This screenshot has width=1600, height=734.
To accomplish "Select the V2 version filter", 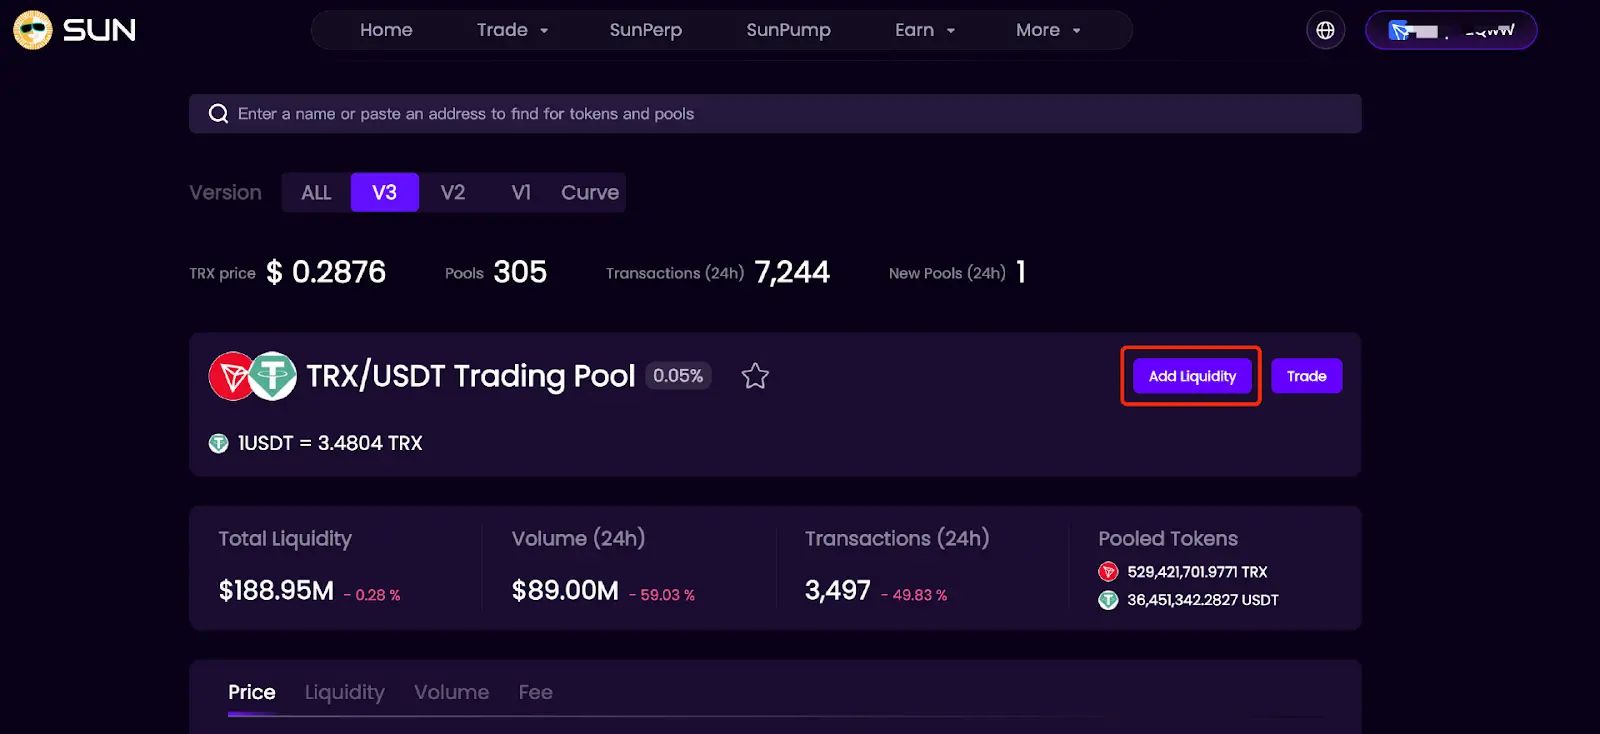I will coord(452,192).
